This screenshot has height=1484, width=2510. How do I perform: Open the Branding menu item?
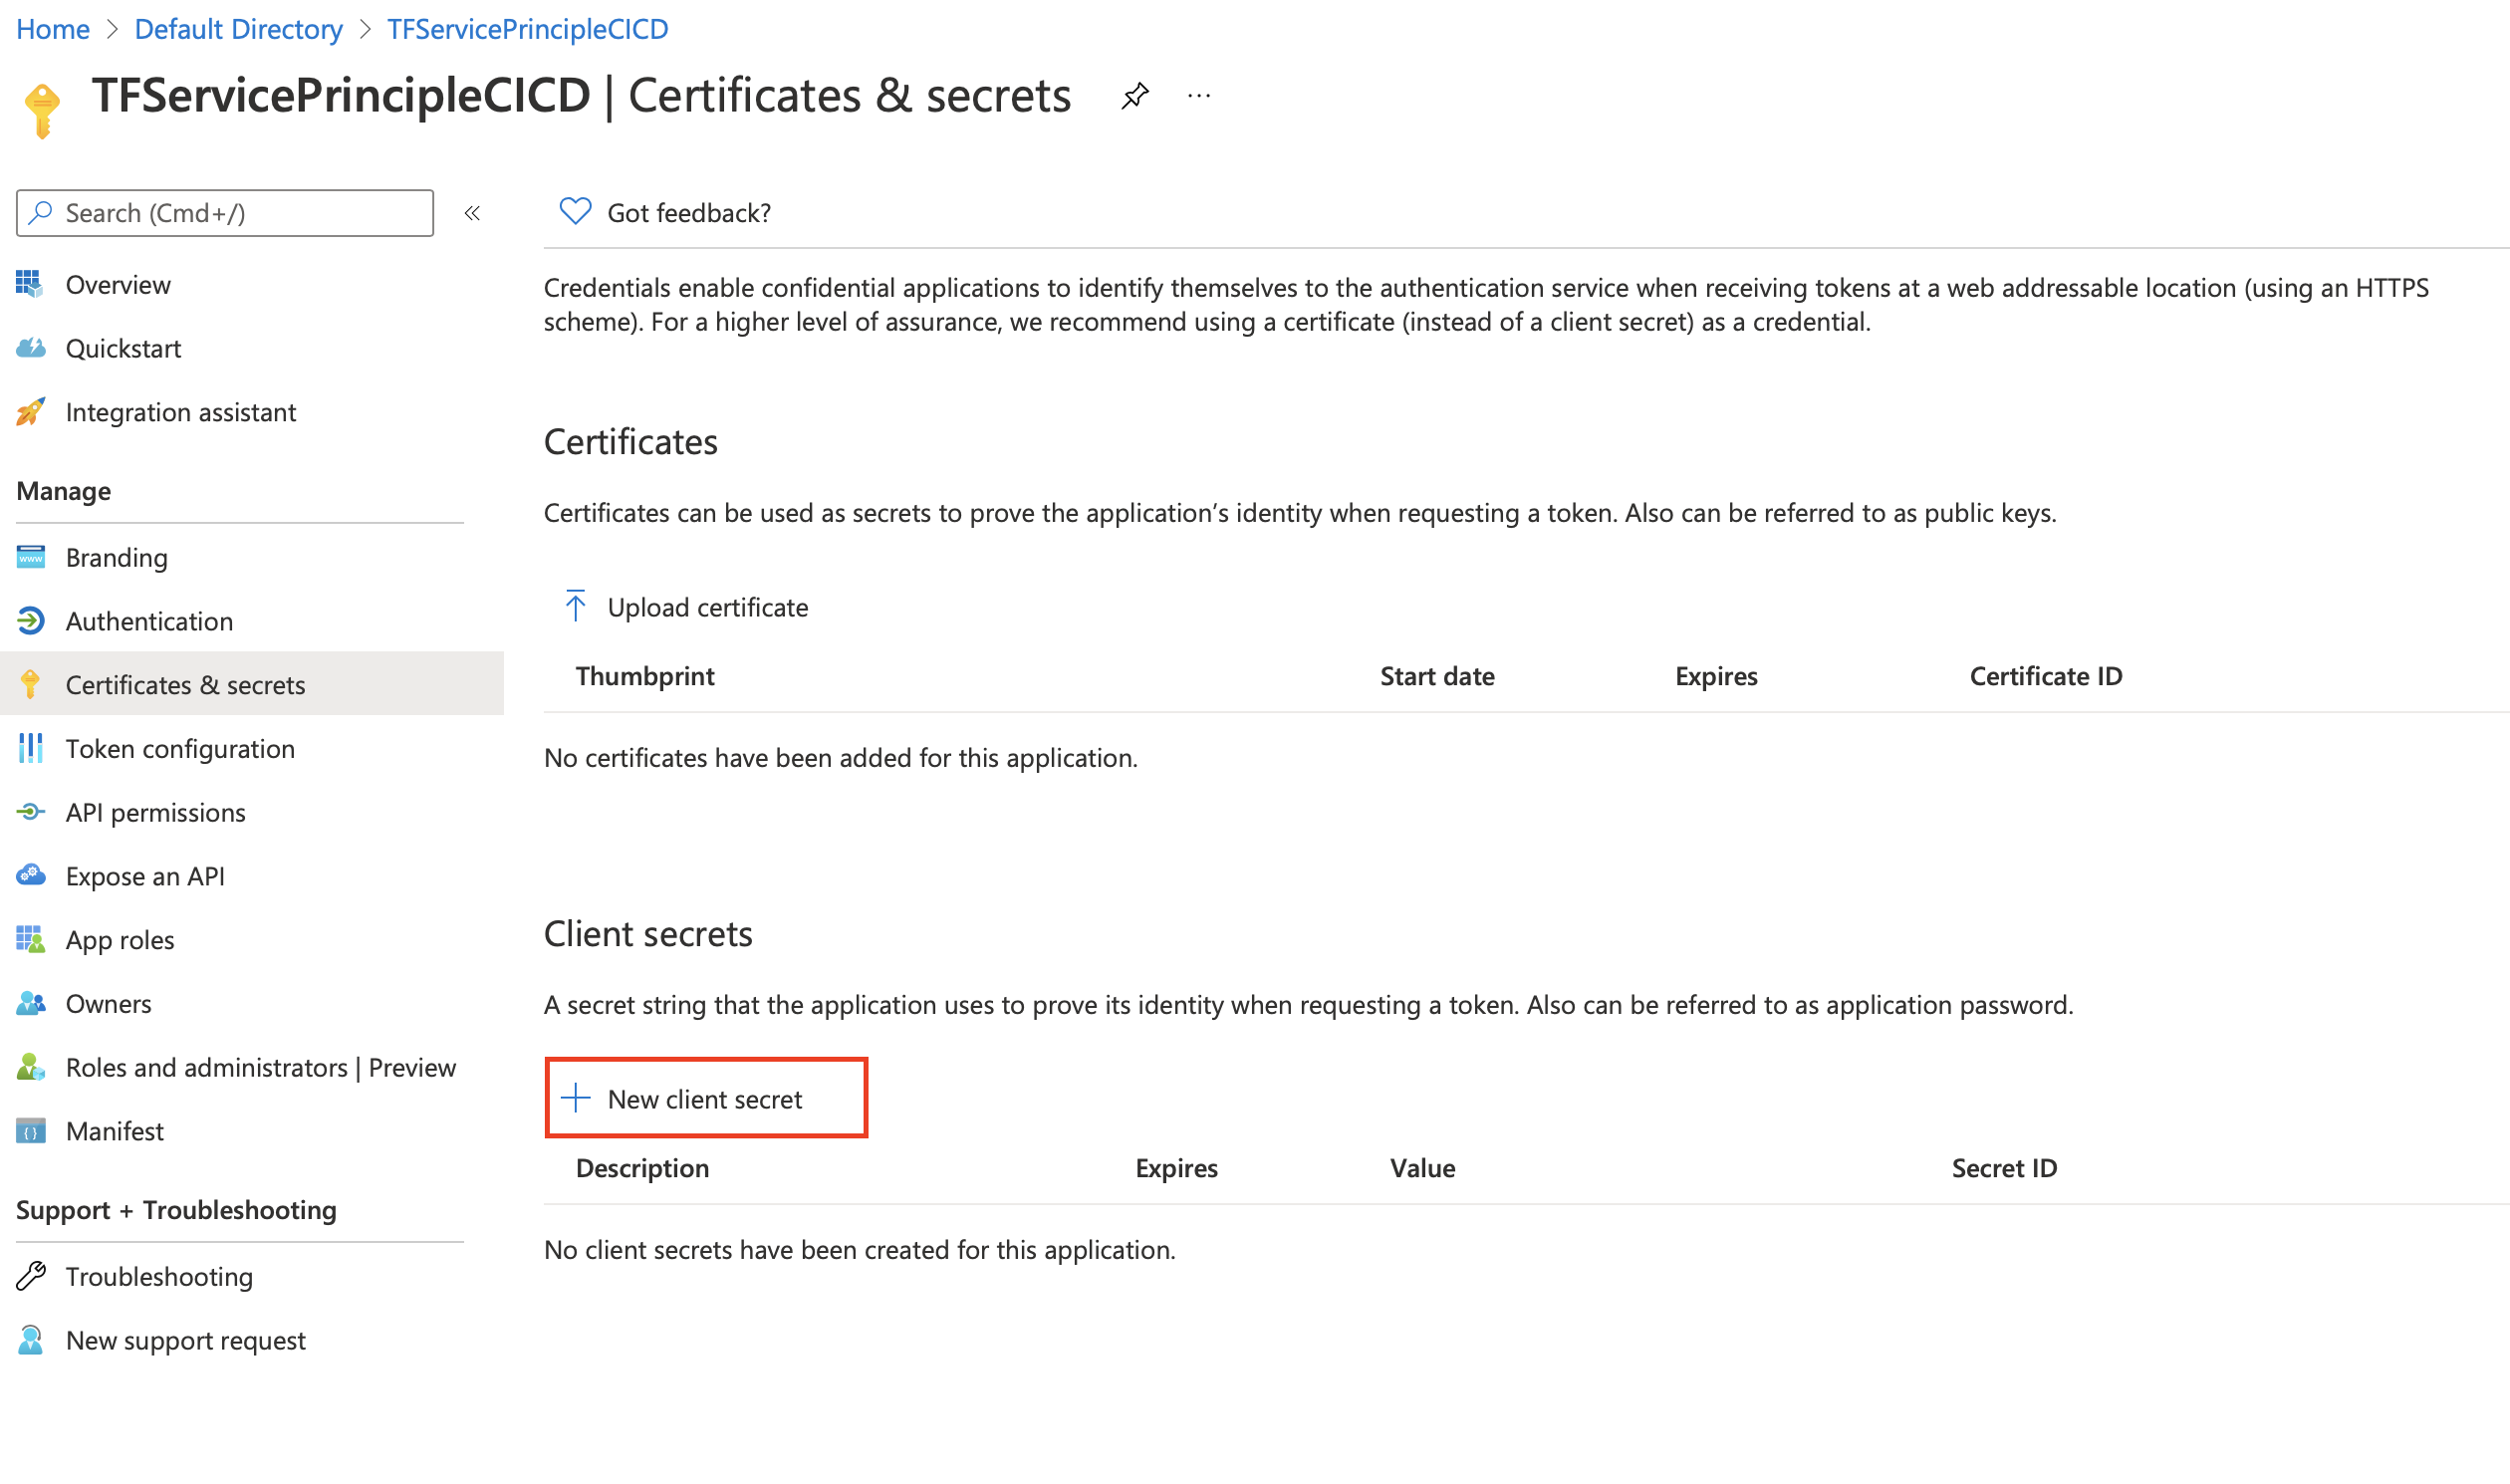(x=116, y=557)
